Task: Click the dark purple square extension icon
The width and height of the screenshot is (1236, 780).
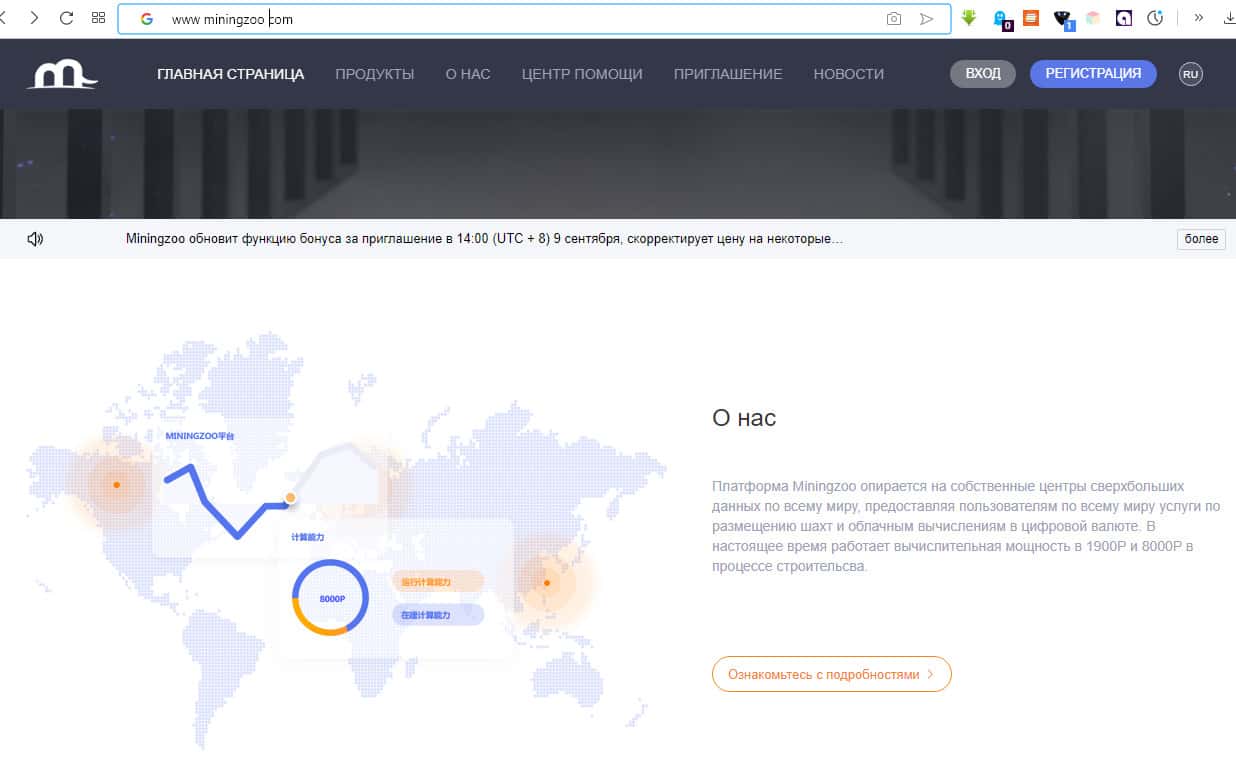Action: pos(1124,18)
